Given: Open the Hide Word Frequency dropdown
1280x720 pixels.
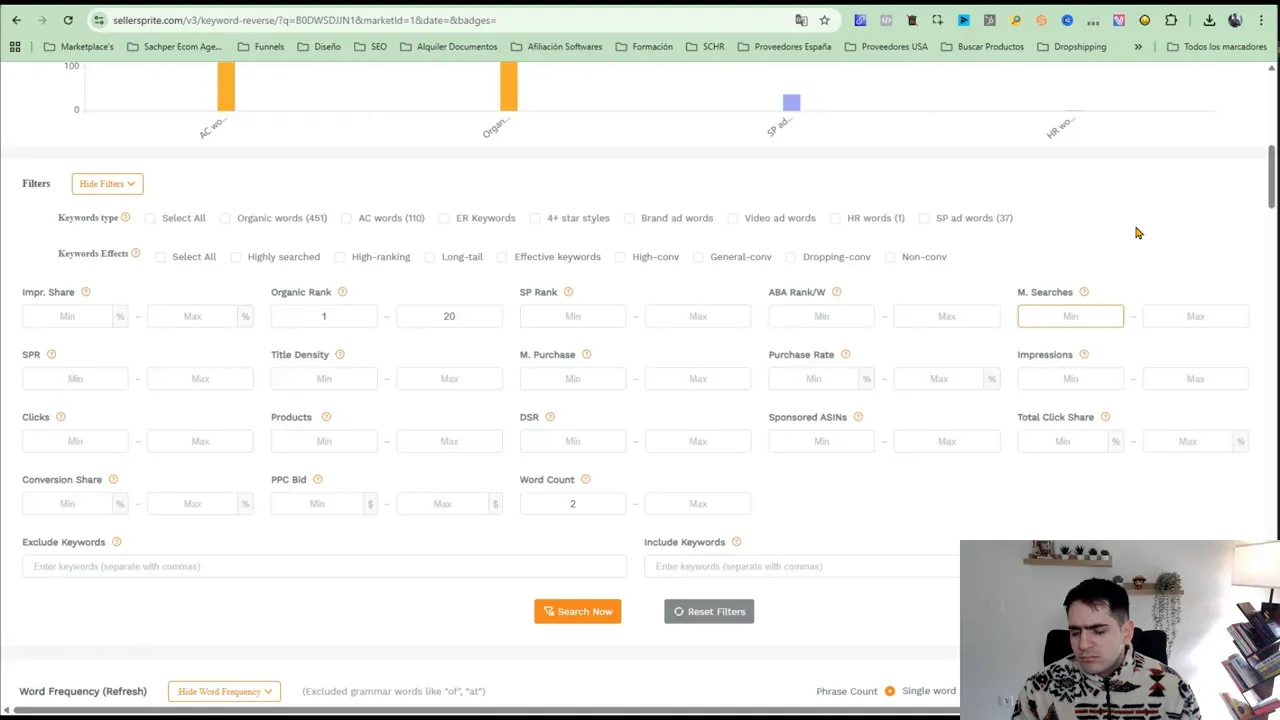Looking at the screenshot, I should 224,691.
